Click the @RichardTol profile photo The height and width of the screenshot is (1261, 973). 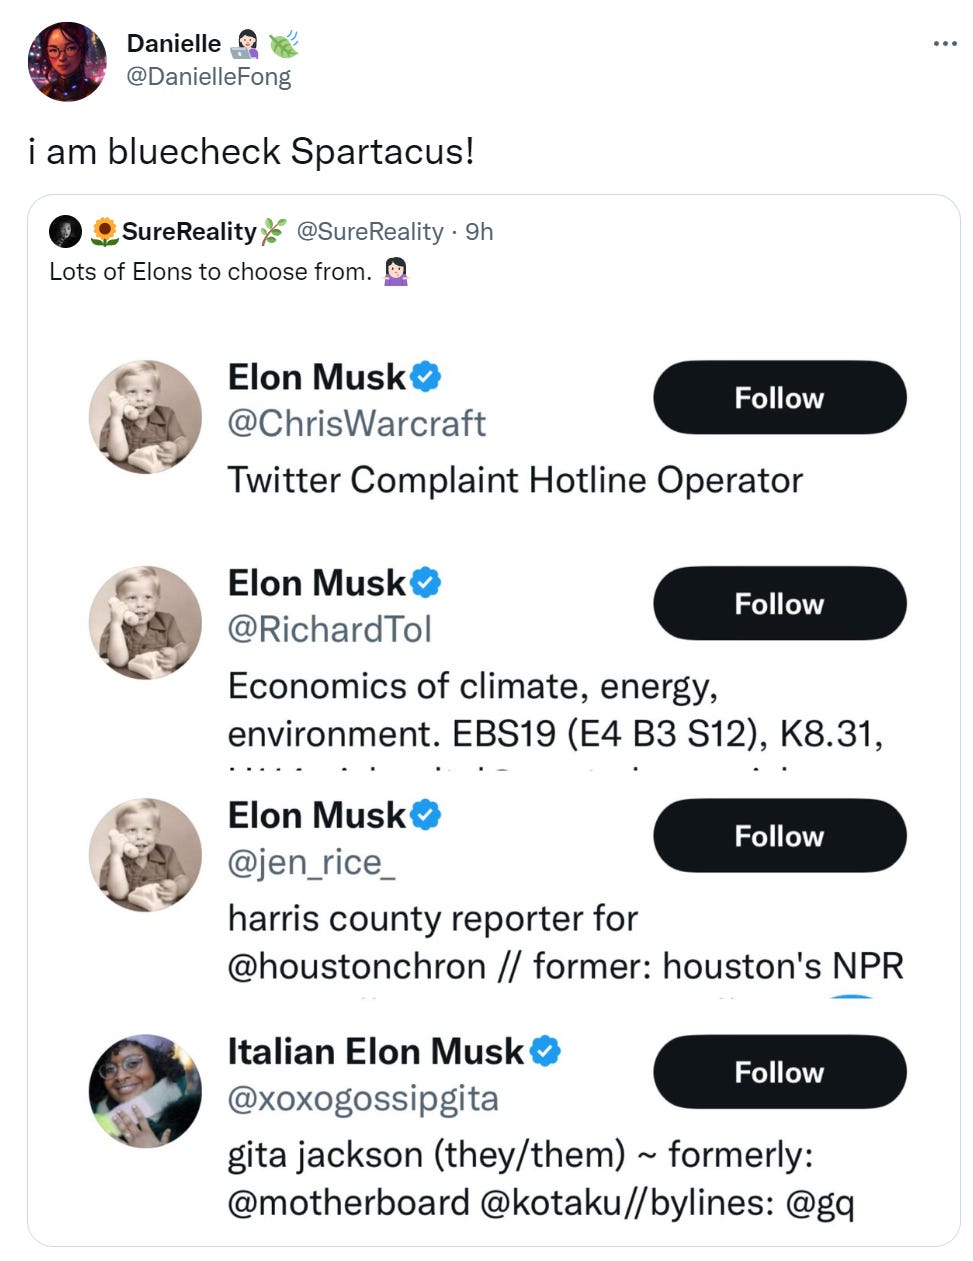(x=145, y=622)
